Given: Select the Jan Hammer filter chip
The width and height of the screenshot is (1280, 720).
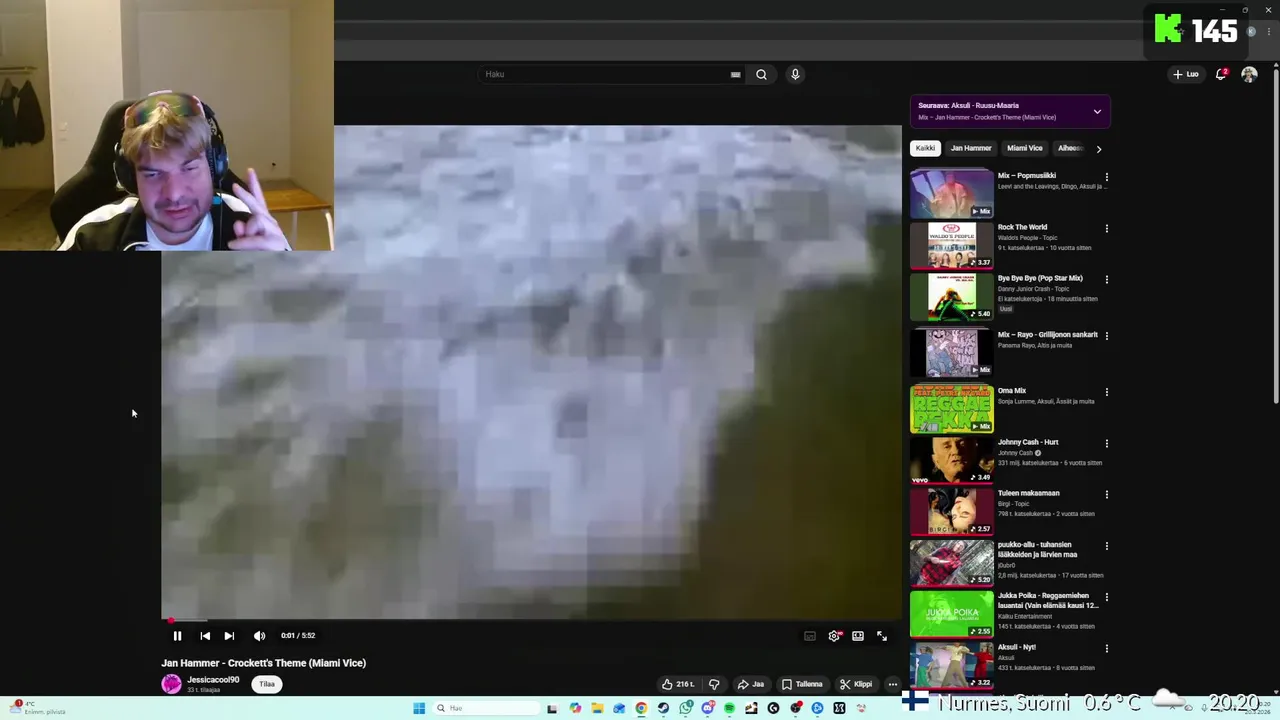Looking at the screenshot, I should click(971, 148).
